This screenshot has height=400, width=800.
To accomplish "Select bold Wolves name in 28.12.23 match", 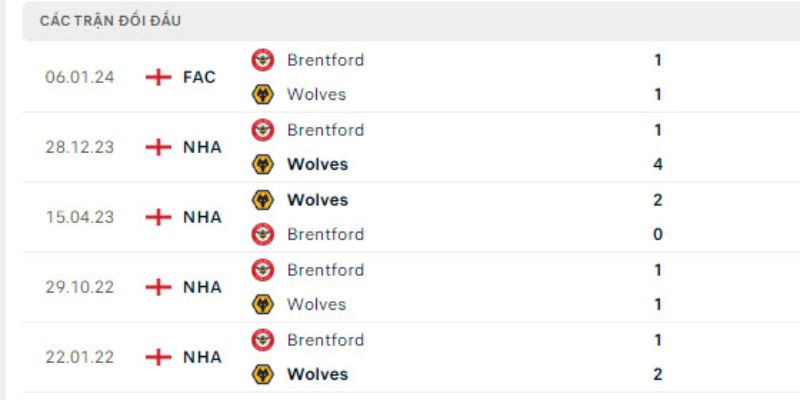I will [x=317, y=165].
